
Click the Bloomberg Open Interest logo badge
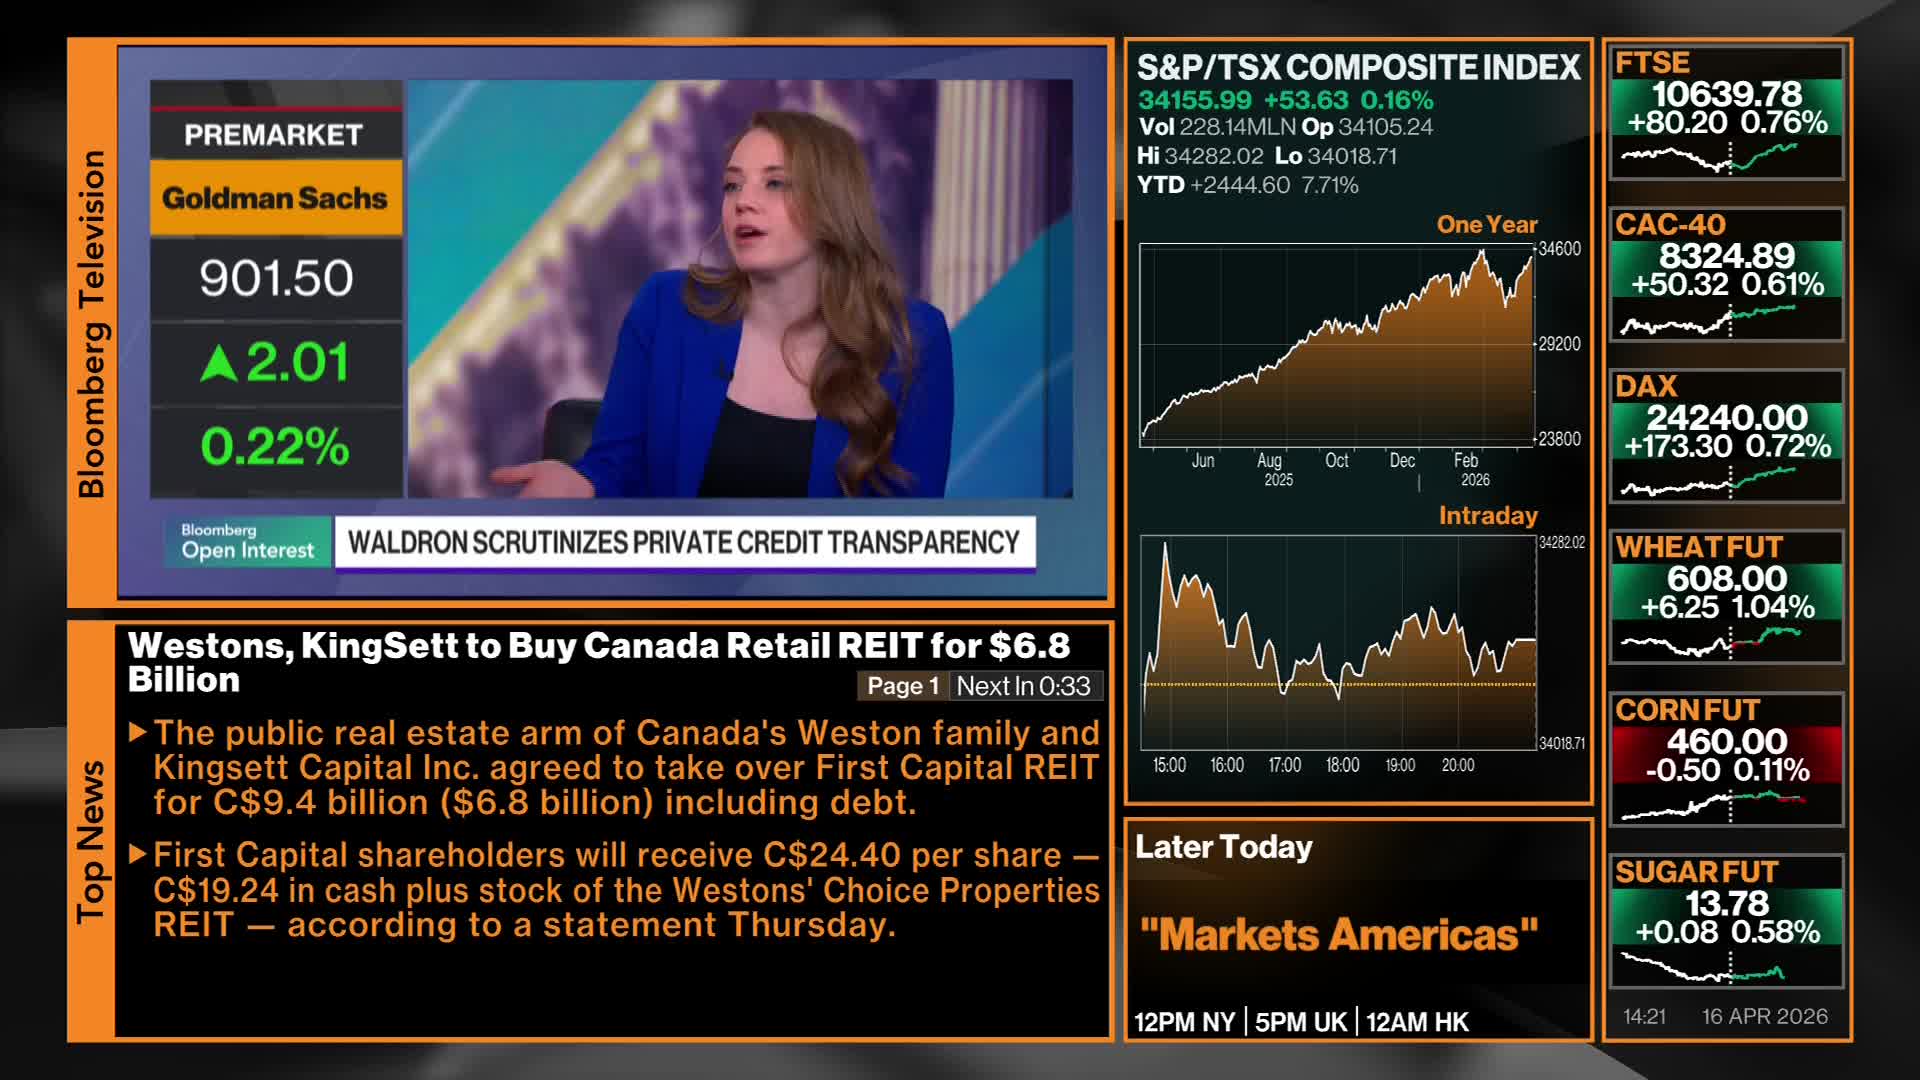pos(247,542)
